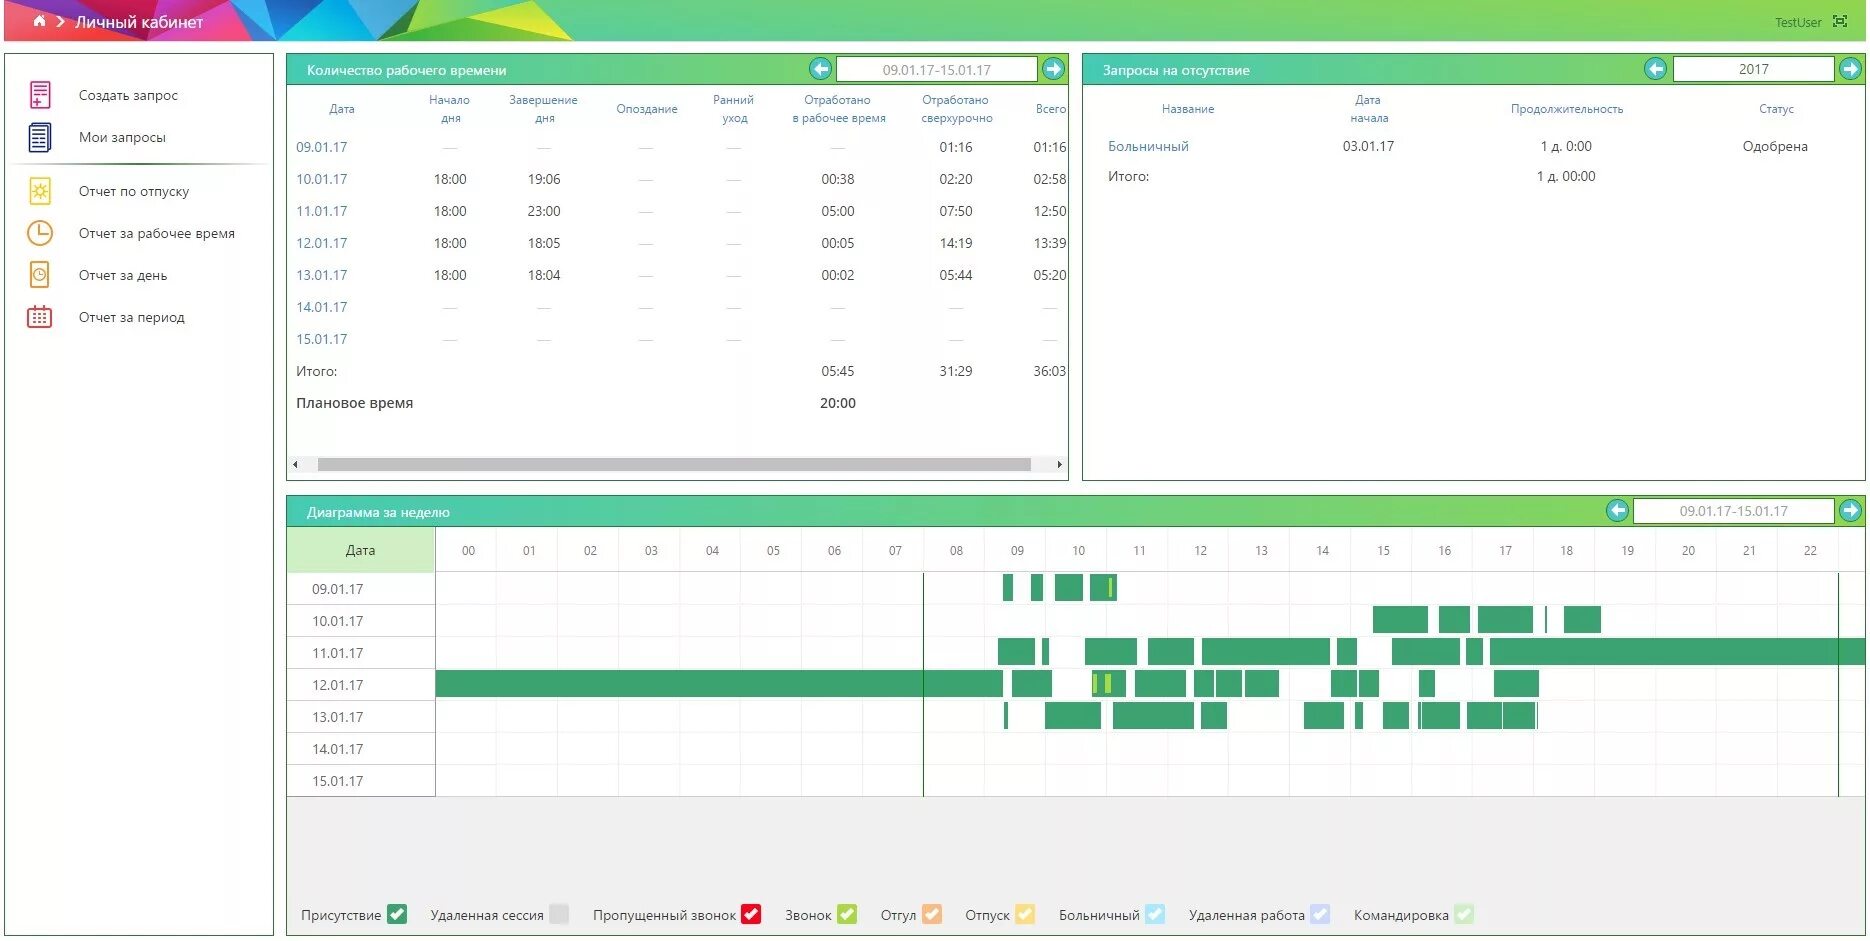Open date link 11.01.17 in working time table
This screenshot has width=1870, height=941.
click(322, 211)
